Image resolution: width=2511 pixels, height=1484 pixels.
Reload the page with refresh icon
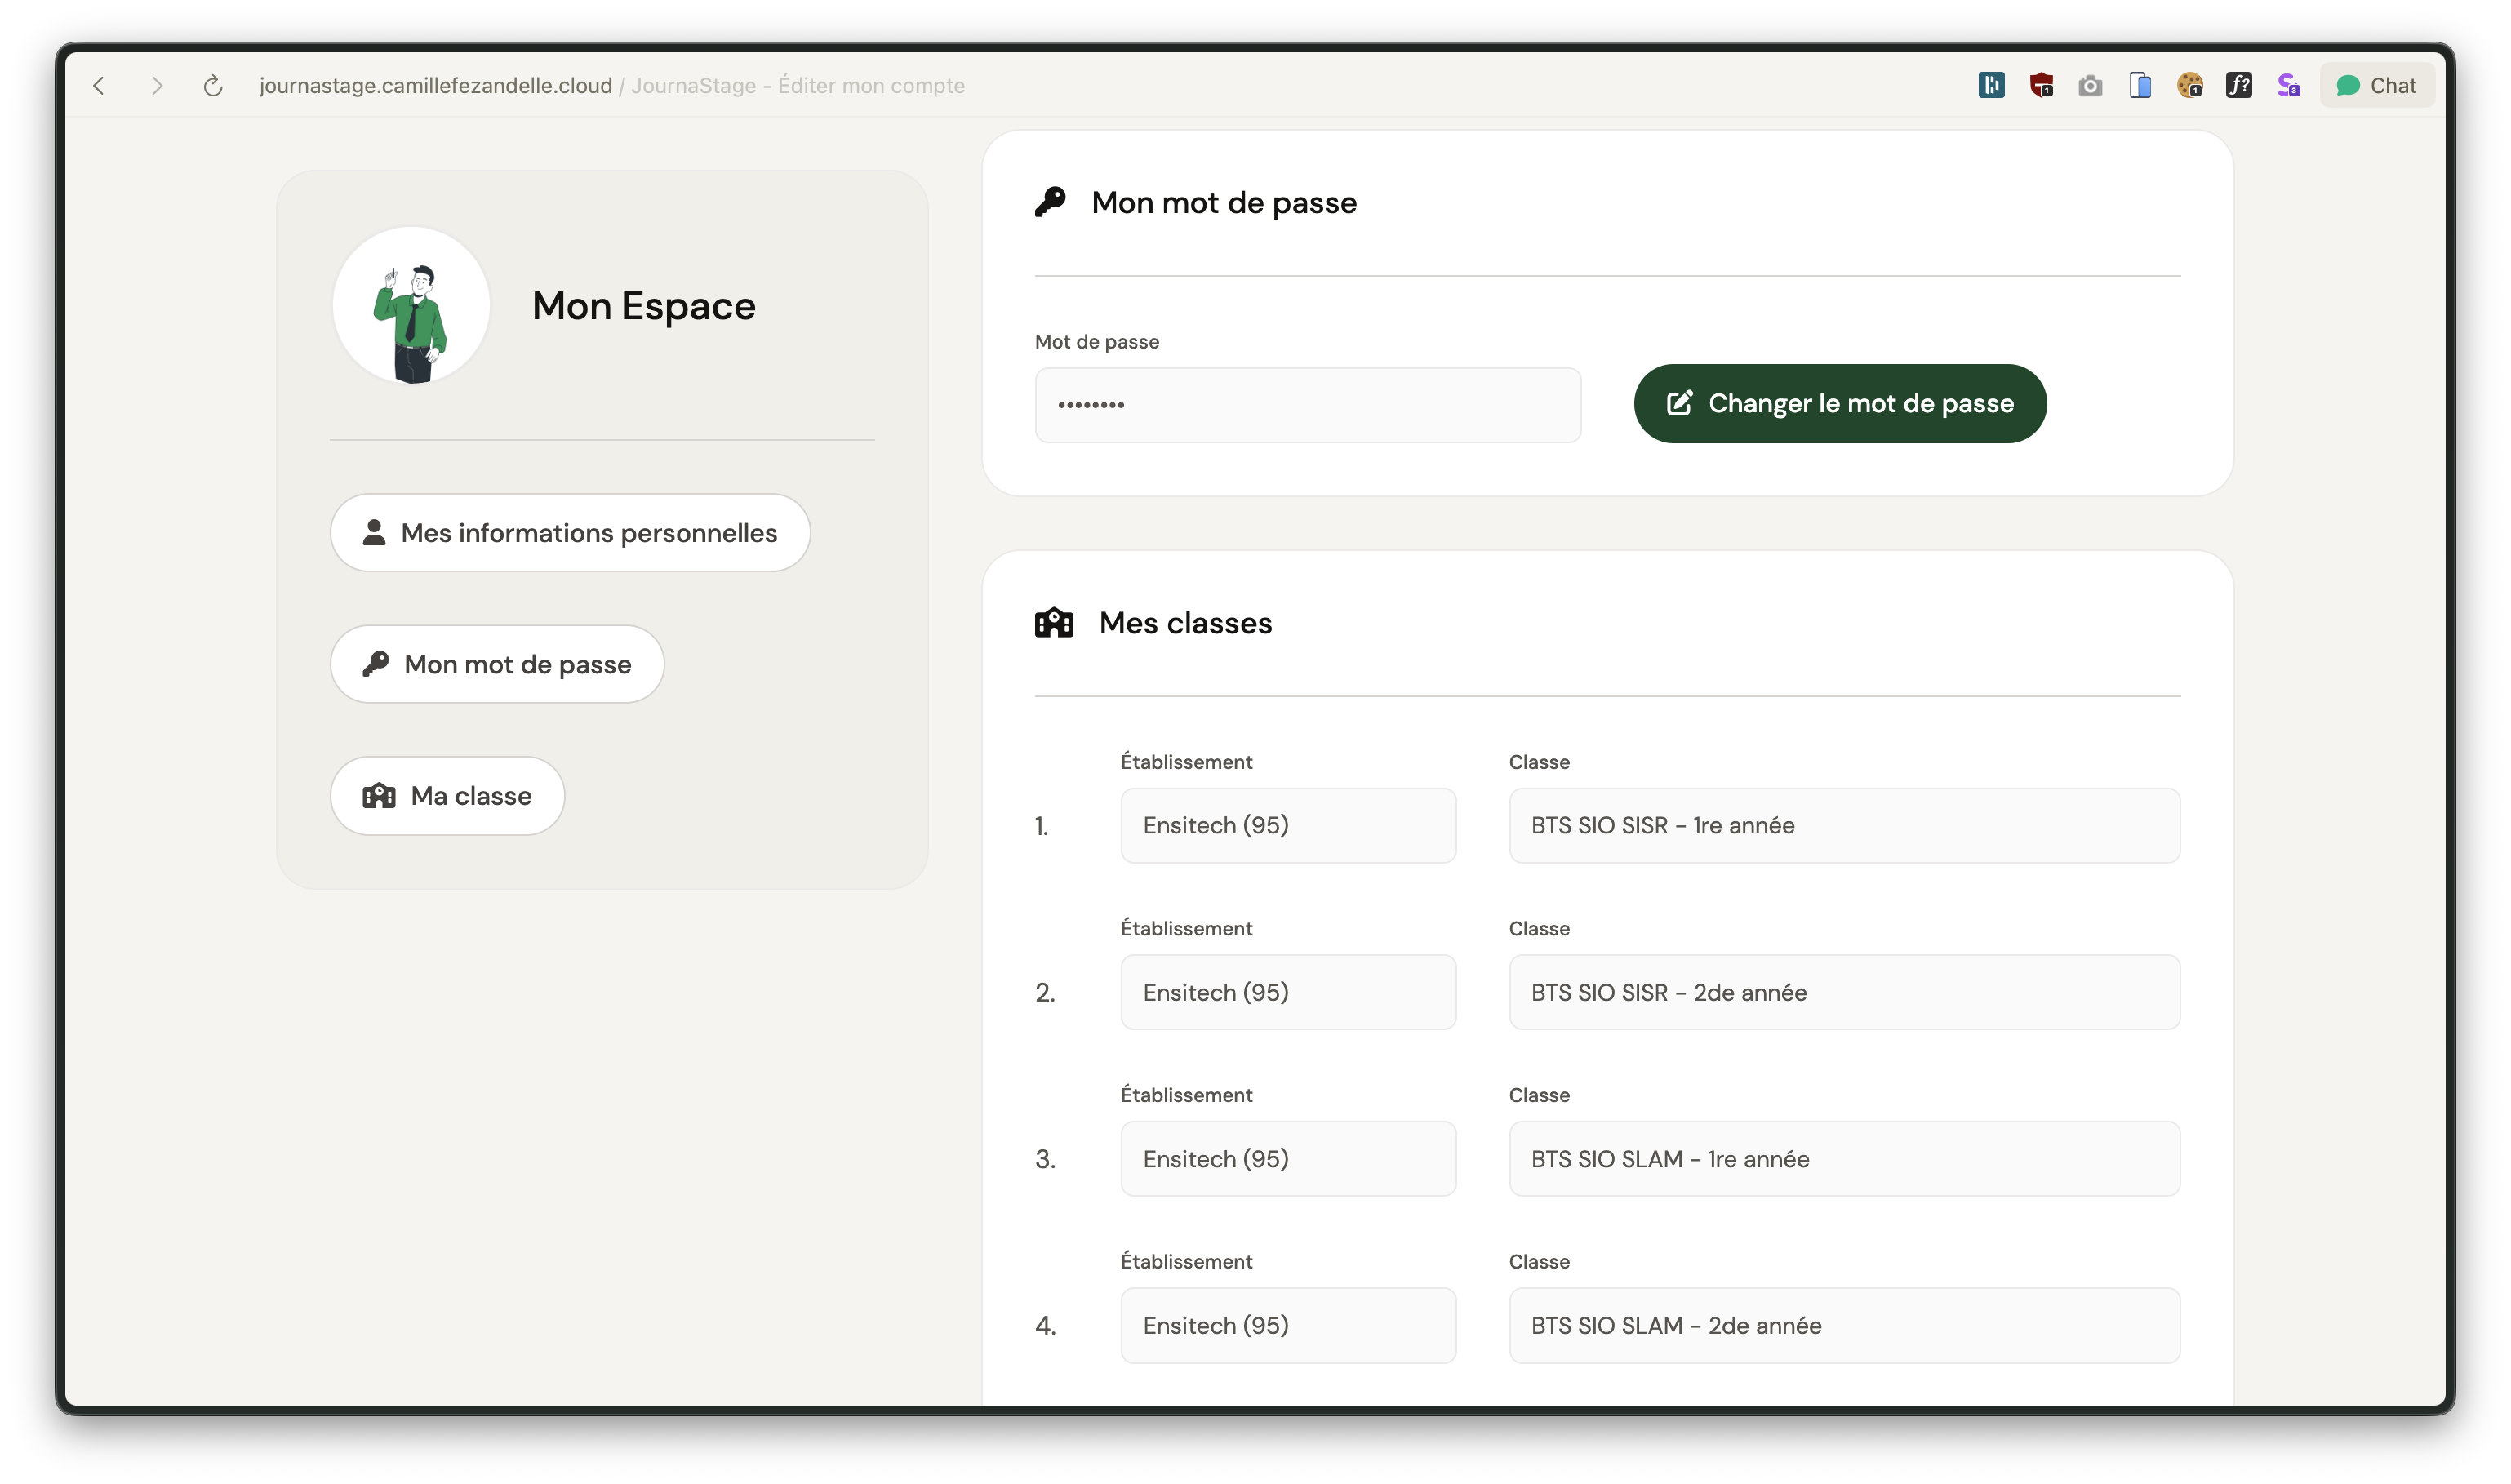click(x=212, y=86)
